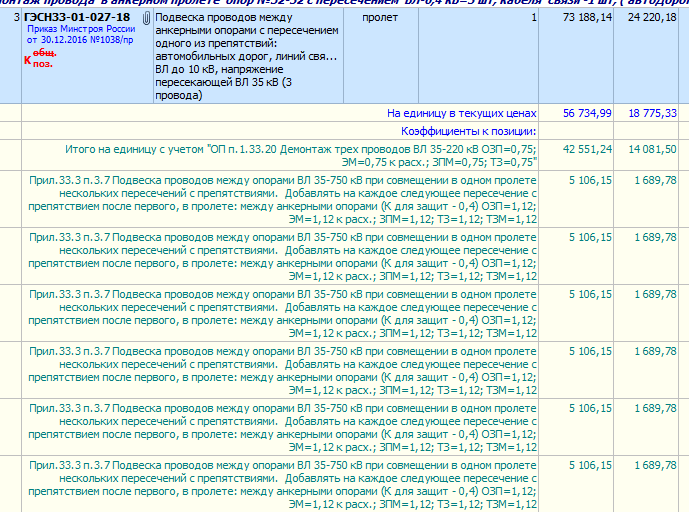The width and height of the screenshot is (689, 512).
Task: Open the Приказ Минстроя России №1038/пр reference link
Action: (81, 34)
